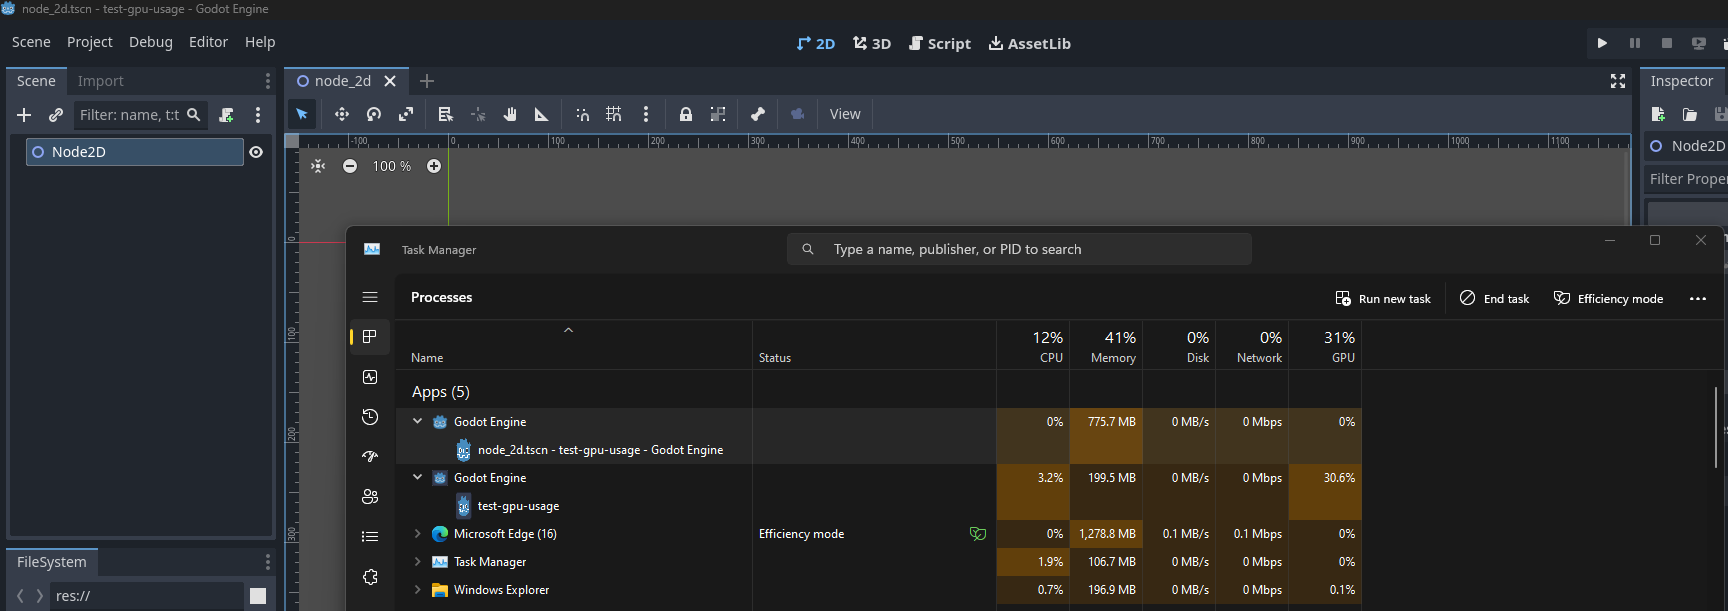The height and width of the screenshot is (611, 1728).
Task: Attach a script to Node2D
Action: (227, 115)
